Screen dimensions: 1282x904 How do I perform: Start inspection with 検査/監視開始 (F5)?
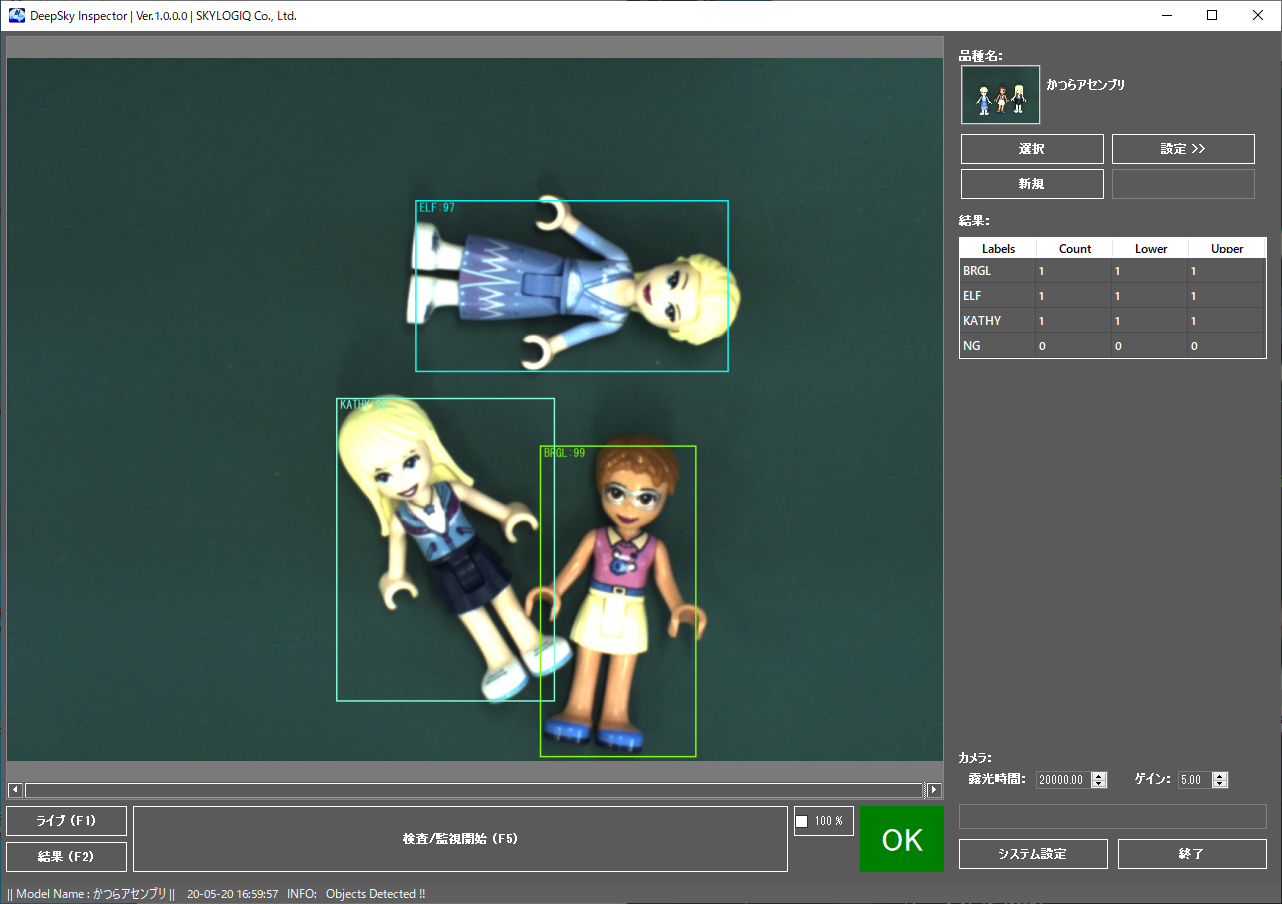pos(460,839)
